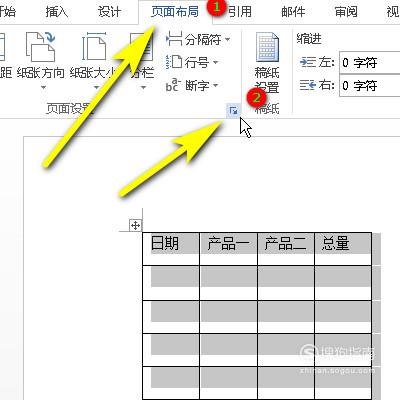Image resolution: width=400 pixels, height=400 pixels.
Task: Click the right indent 右 input field
Action: [x=370, y=86]
